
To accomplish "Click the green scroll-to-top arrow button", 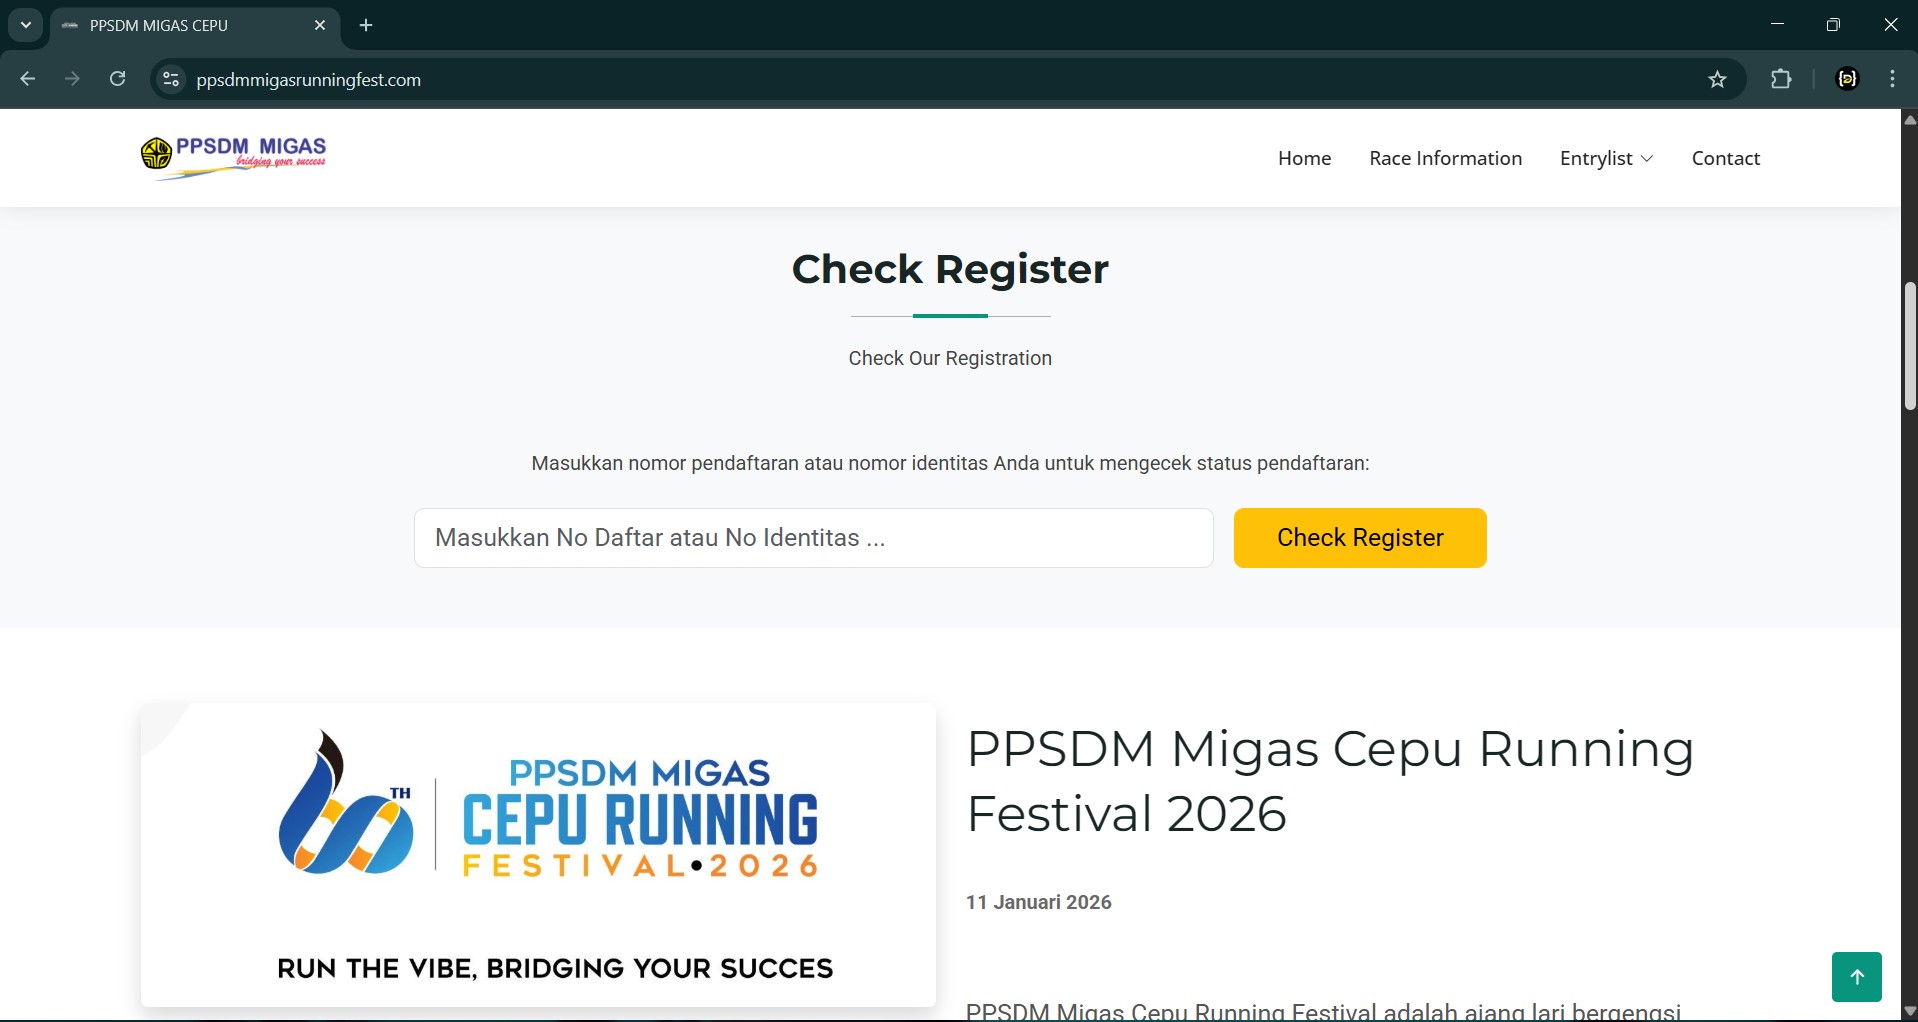I will click(1856, 976).
